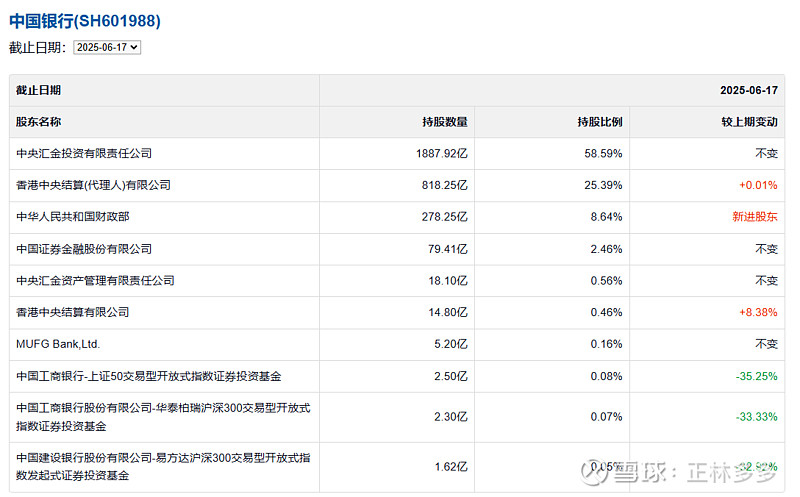Image resolution: width=800 pixels, height=497 pixels.
Task: Click shareholder 香港中央结算有限公司
Action: (x=72, y=312)
